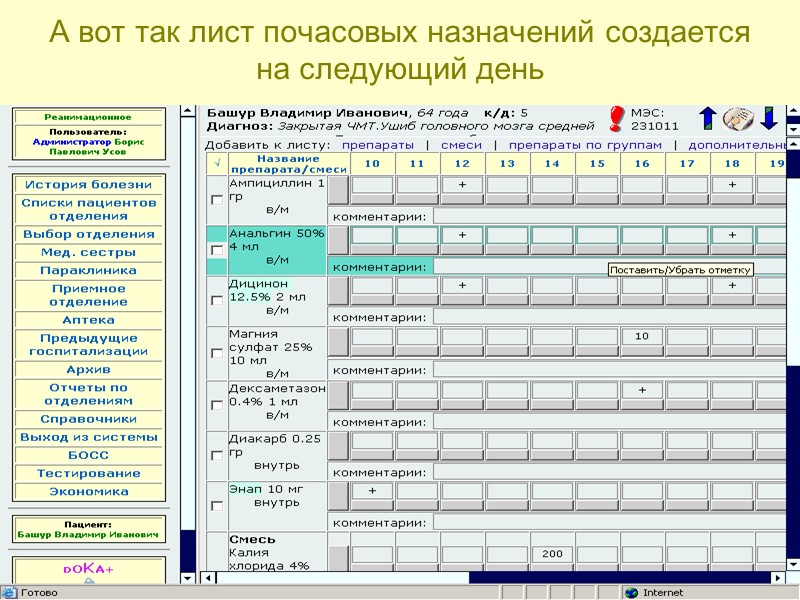Click the Ампициллин cell at hour 18
Image resolution: width=800 pixels, height=600 pixels.
point(732,185)
